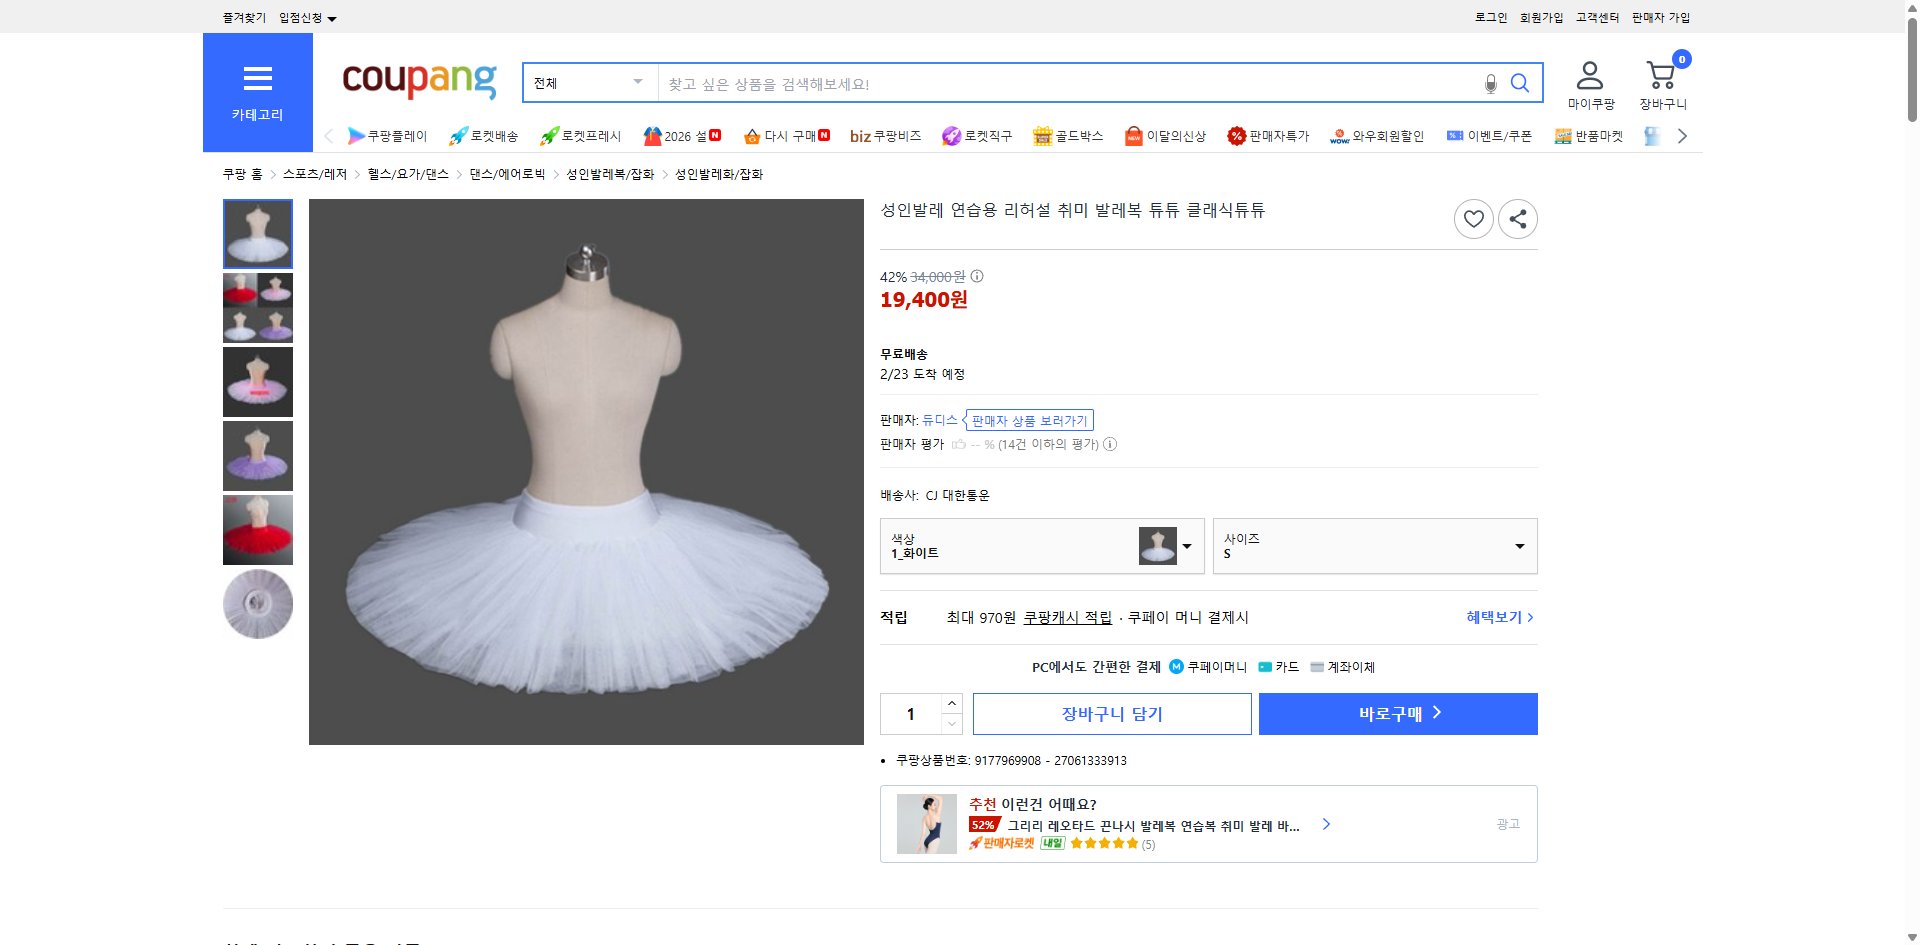The image size is (1920, 945).
Task: Expand the 입점신청 menu chevron
Action: 332,17
